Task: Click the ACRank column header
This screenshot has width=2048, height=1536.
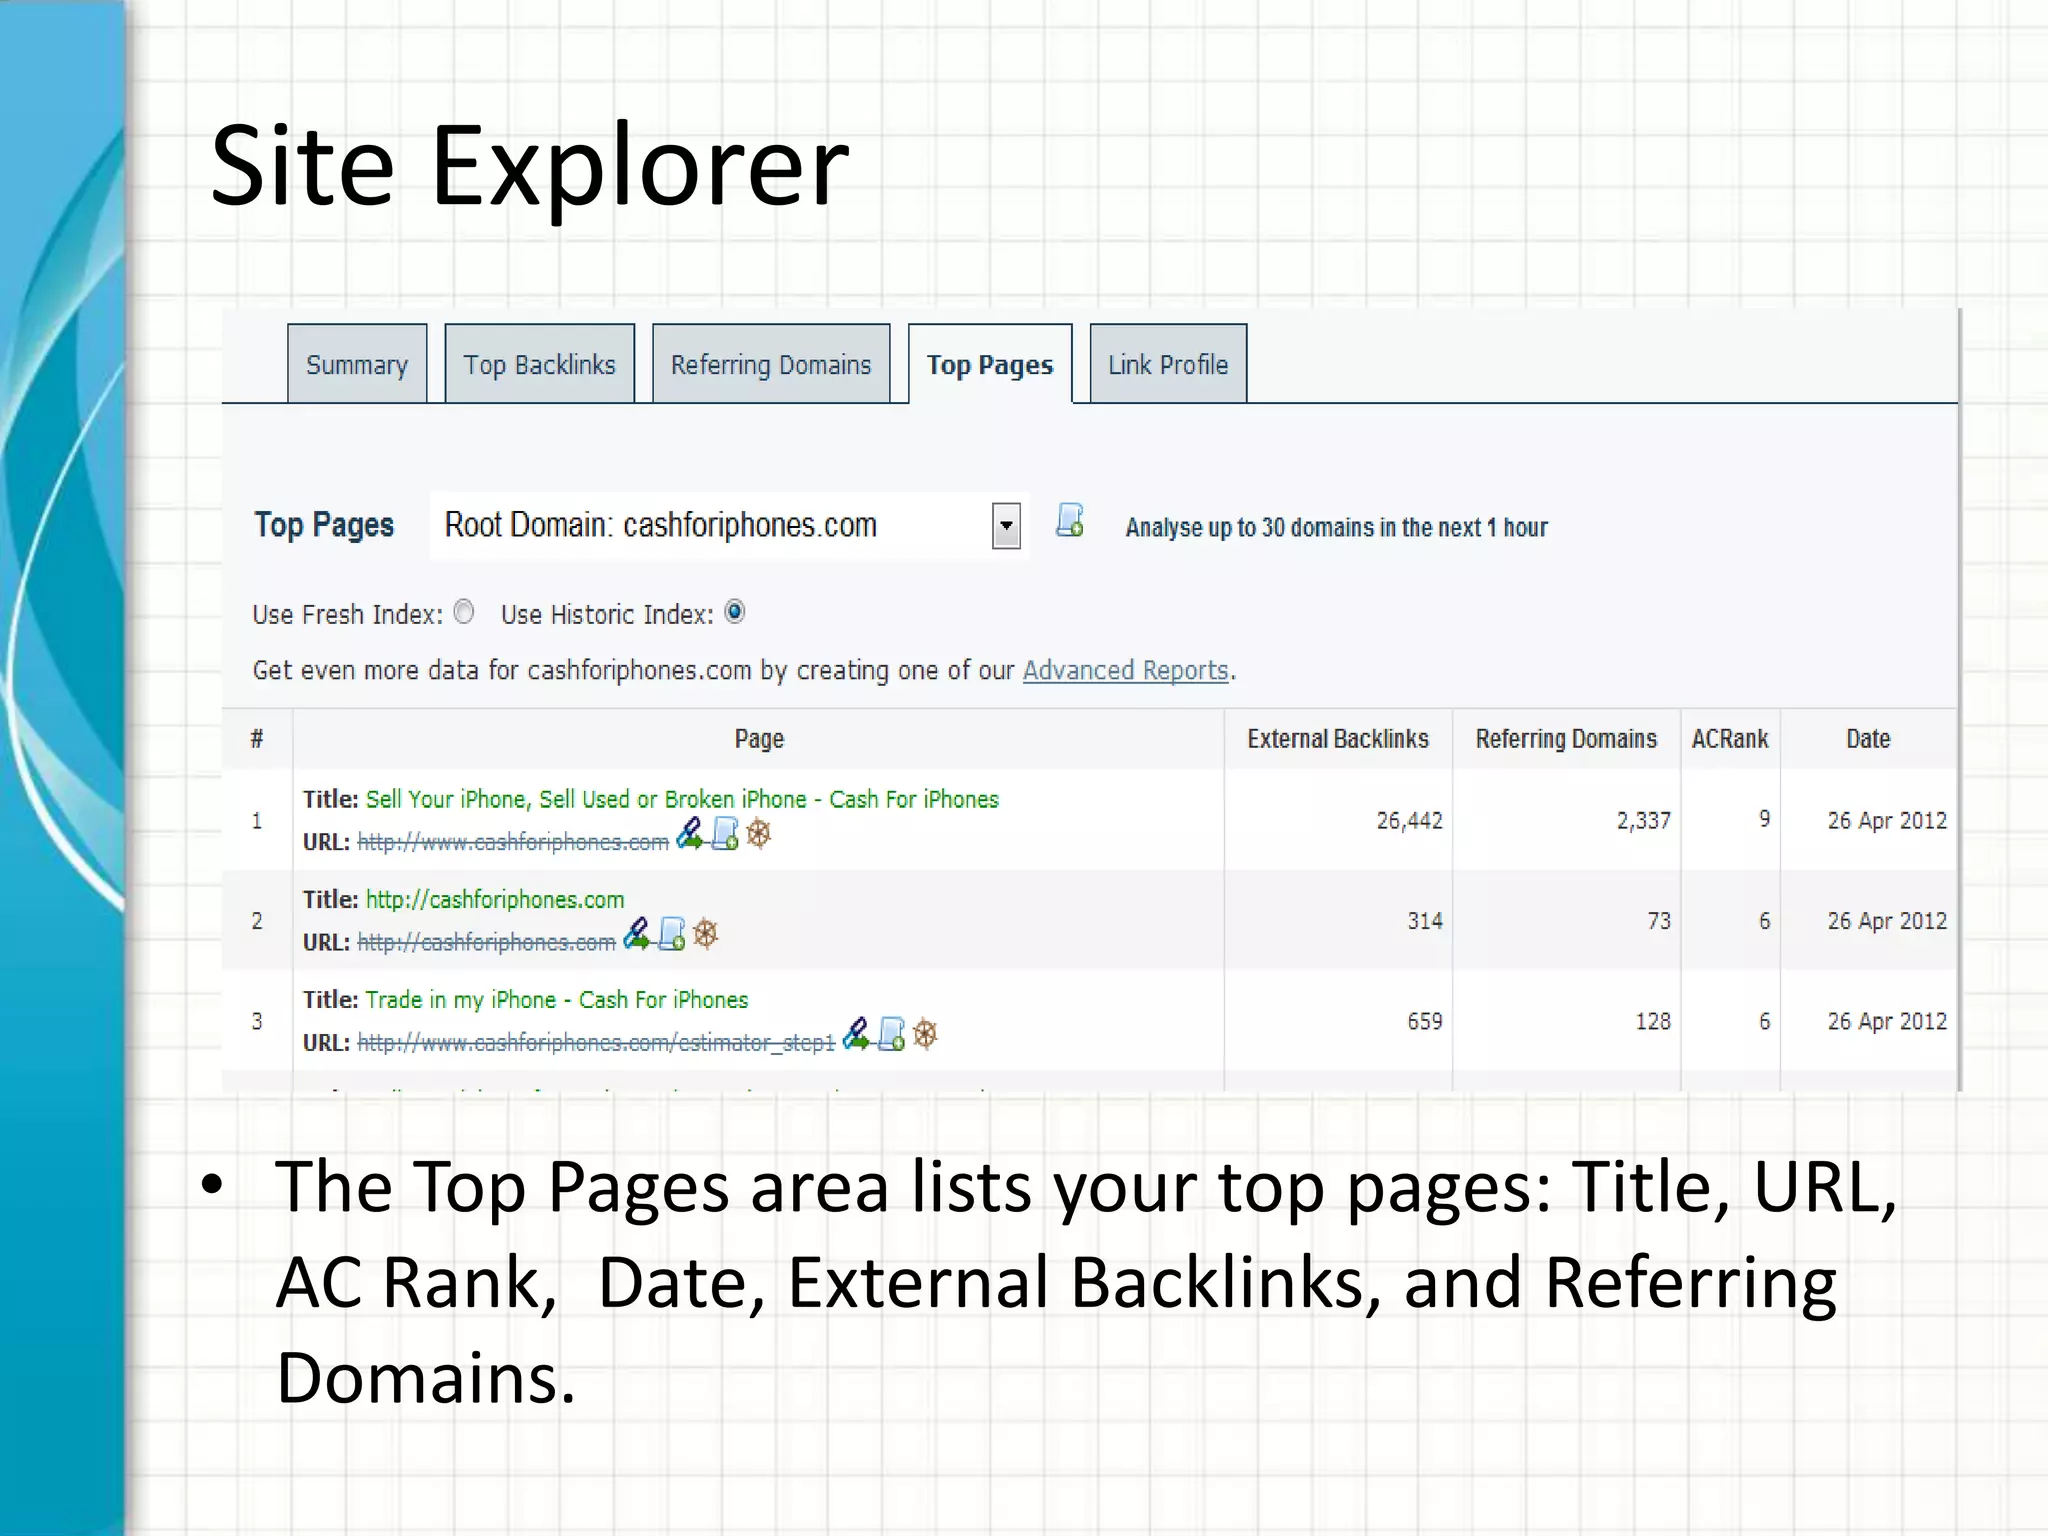Action: 1730,739
